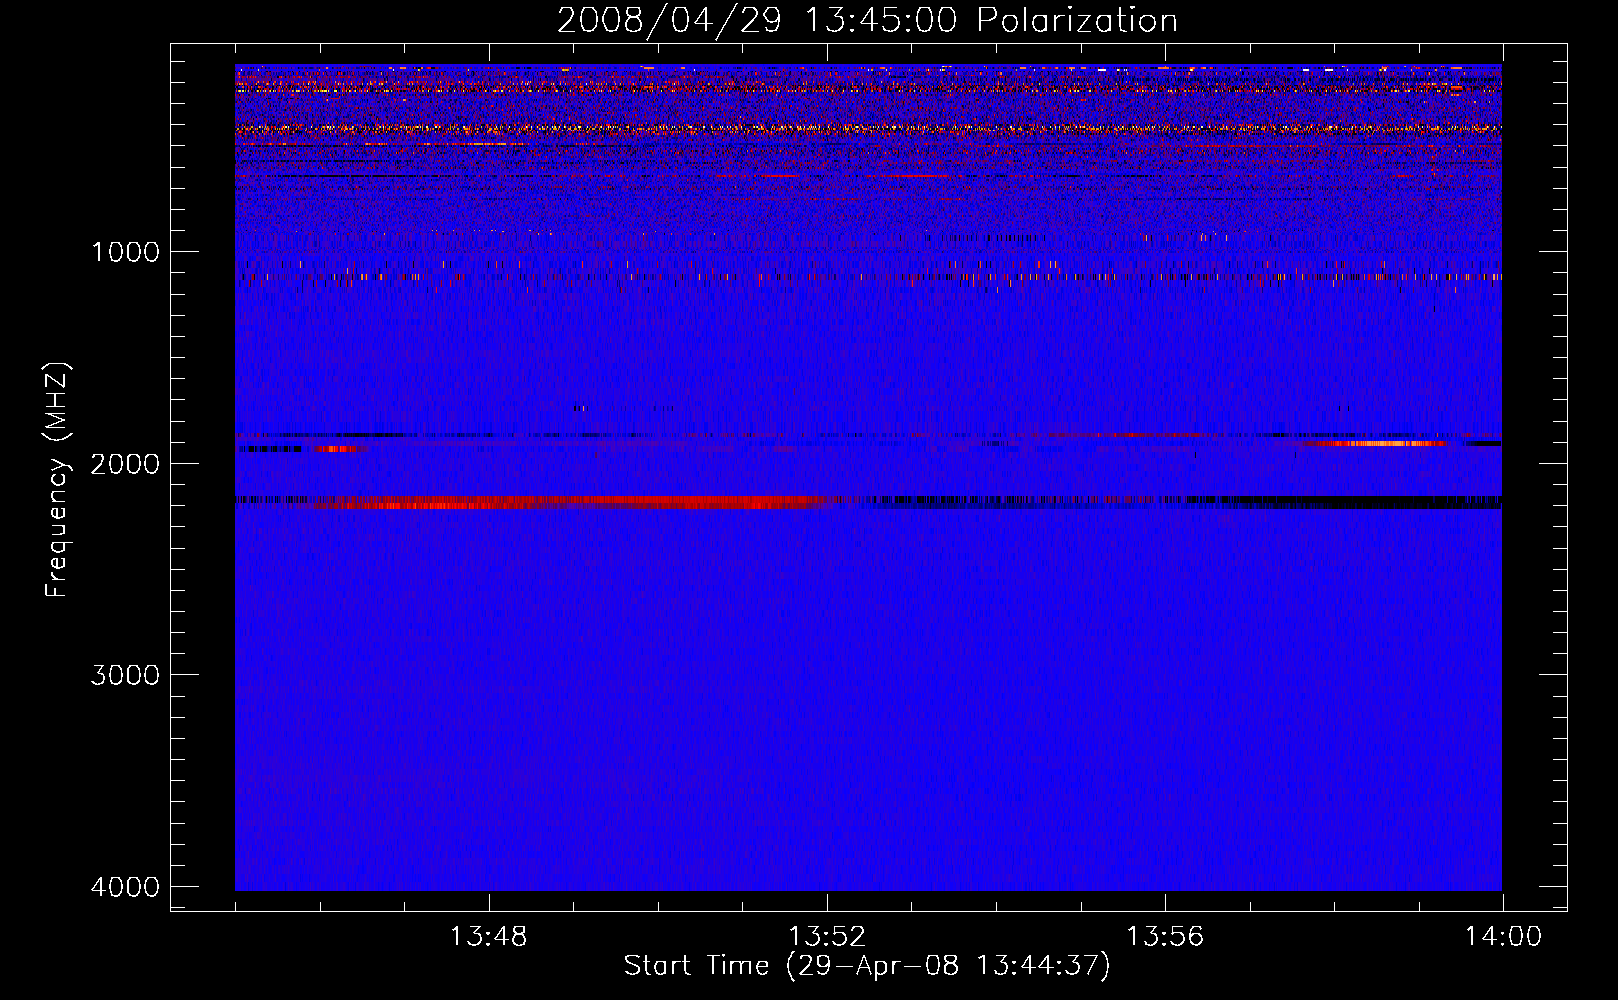Screen dimensions: 1618x1000
Task: Click the "Frequency (MHZ)" y-axis label
Action: point(58,480)
